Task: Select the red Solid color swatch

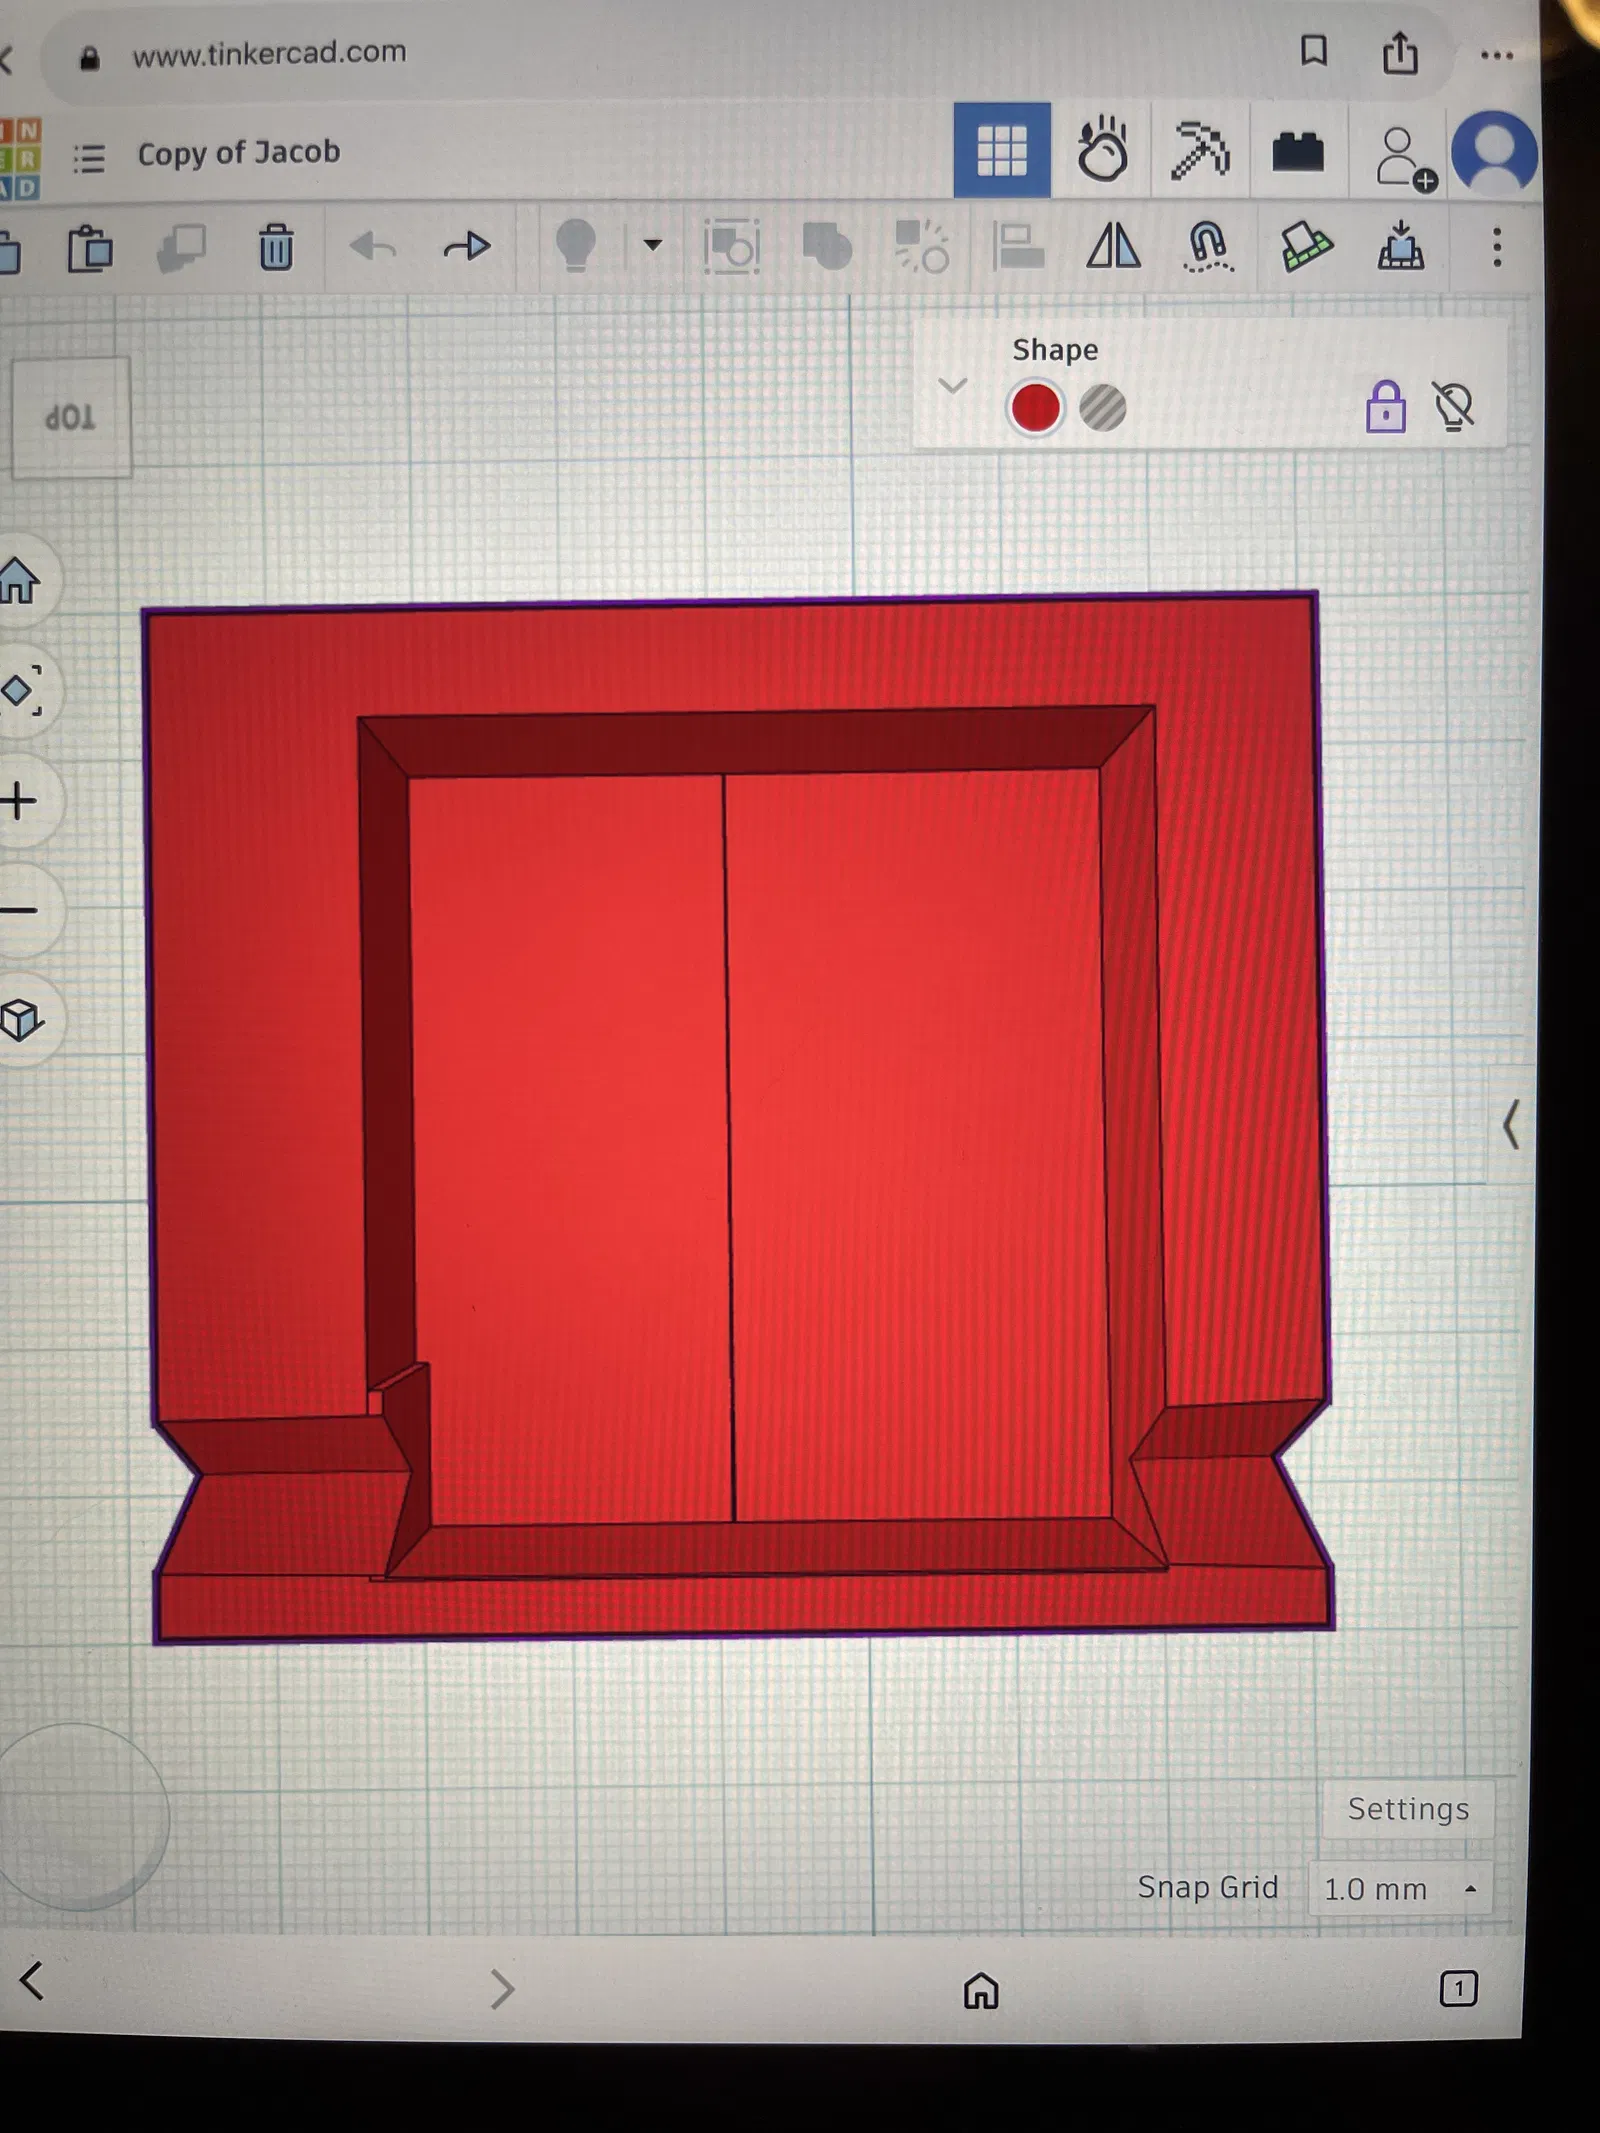Action: (1035, 408)
